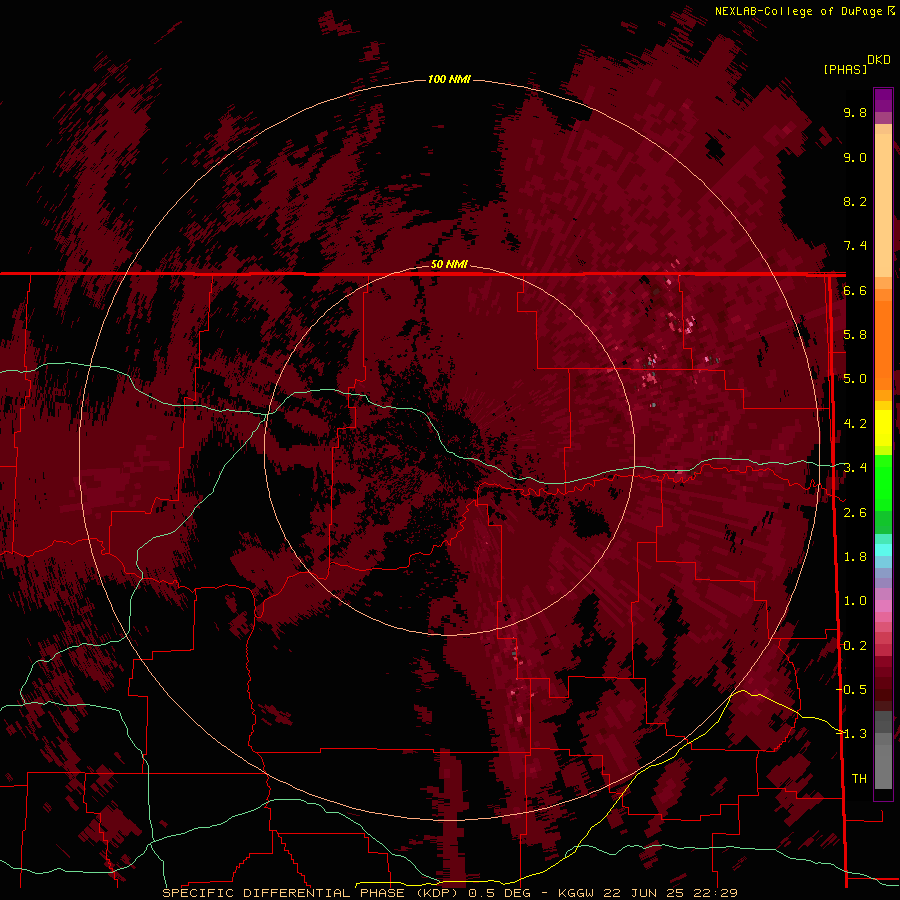Click the yellow segment of the color bar
This screenshot has height=900, width=900.
tap(883, 428)
